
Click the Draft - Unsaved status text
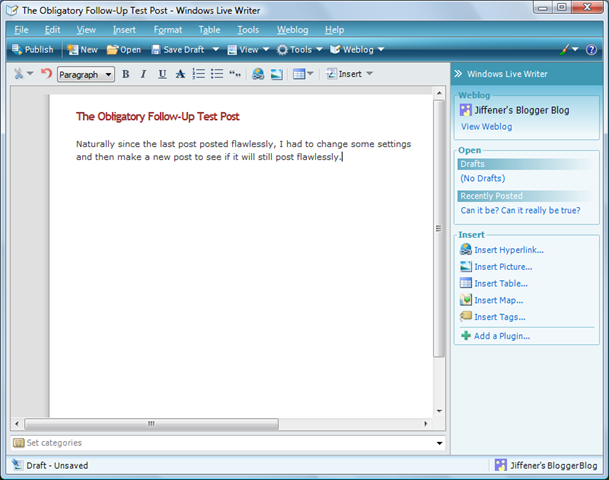click(57, 465)
